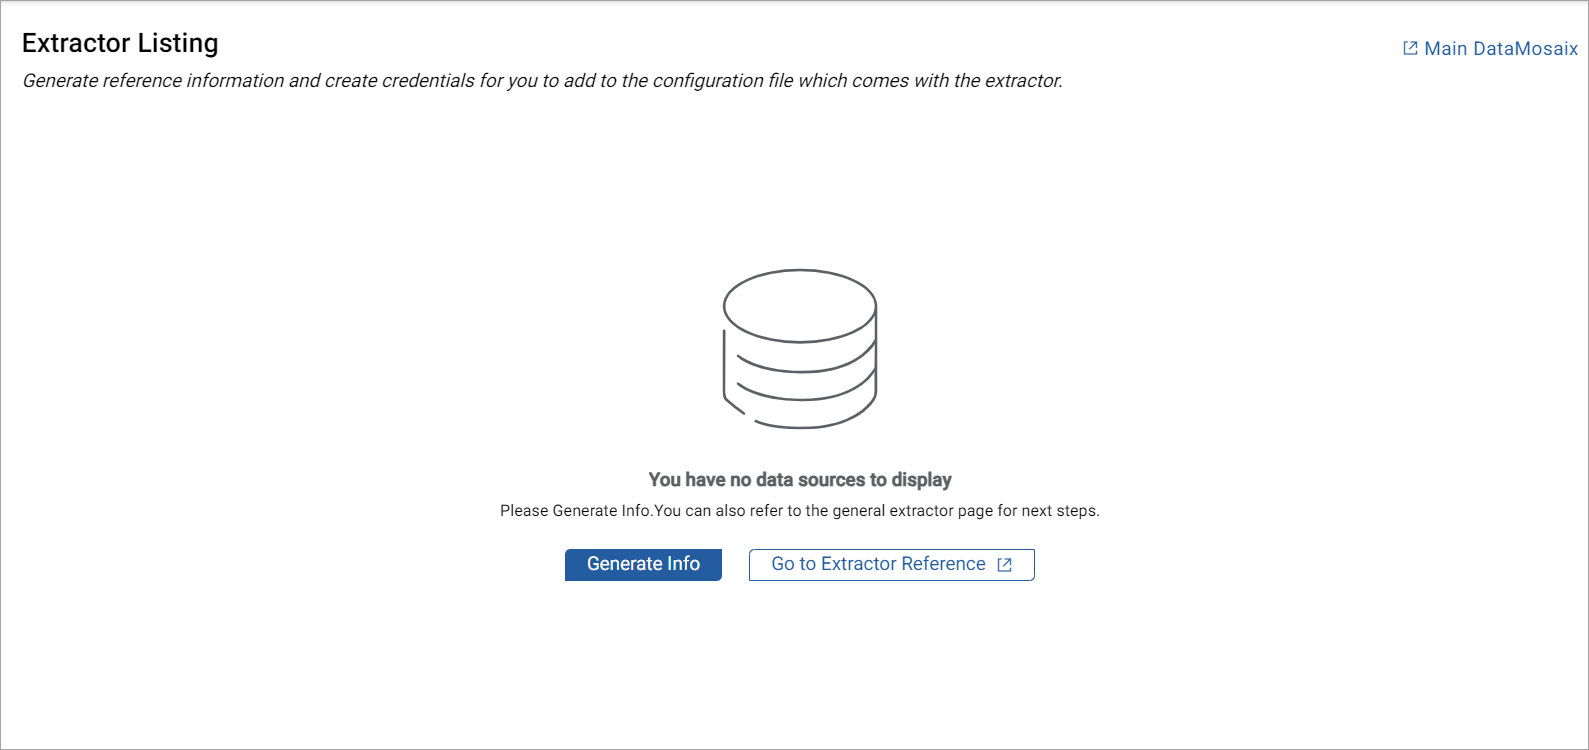The height and width of the screenshot is (750, 1589).
Task: Click the Extractor Listing page heading
Action: [x=120, y=43]
